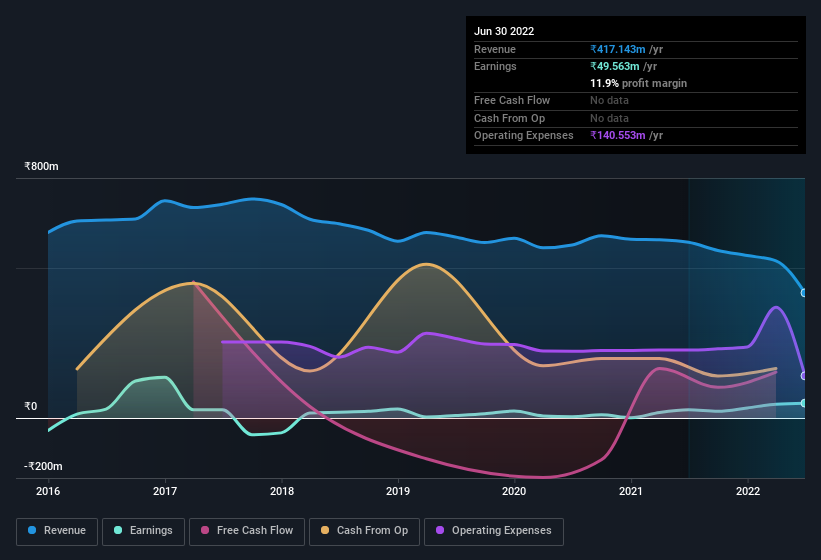Select the 2021 x-axis label
This screenshot has width=821, height=560.
point(631,491)
